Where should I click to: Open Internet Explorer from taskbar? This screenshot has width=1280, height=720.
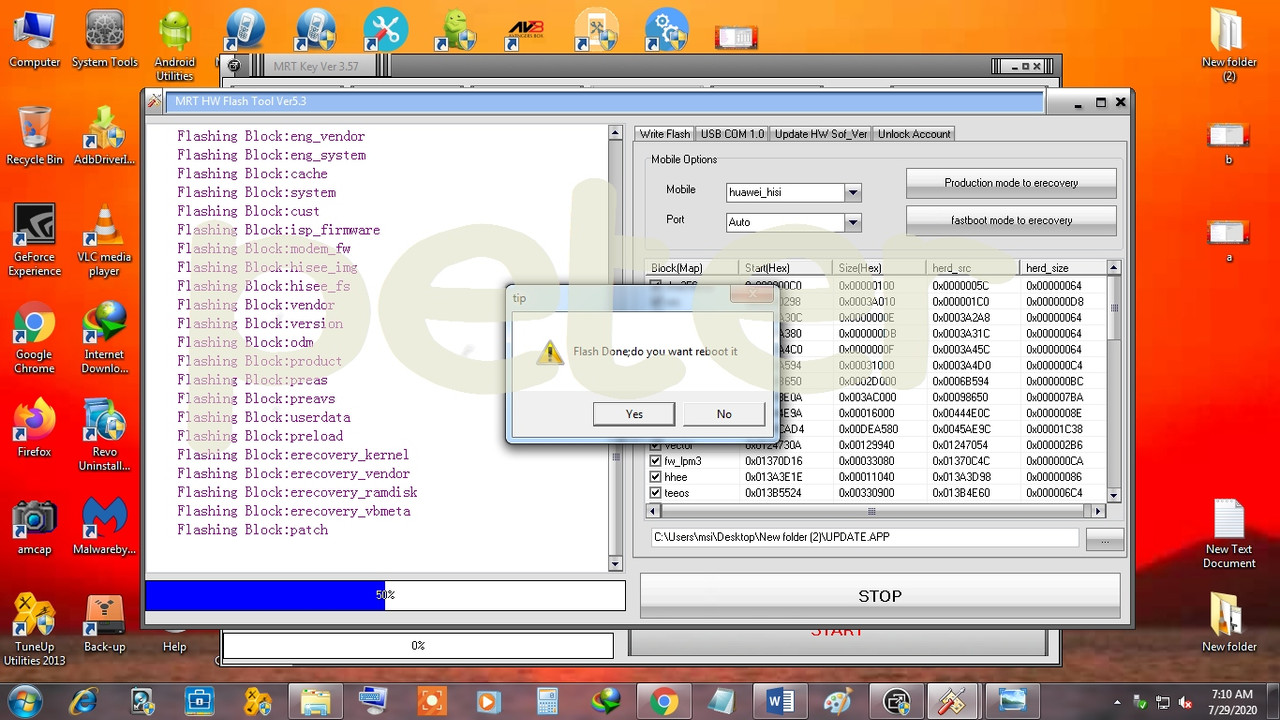pyautogui.click(x=84, y=701)
